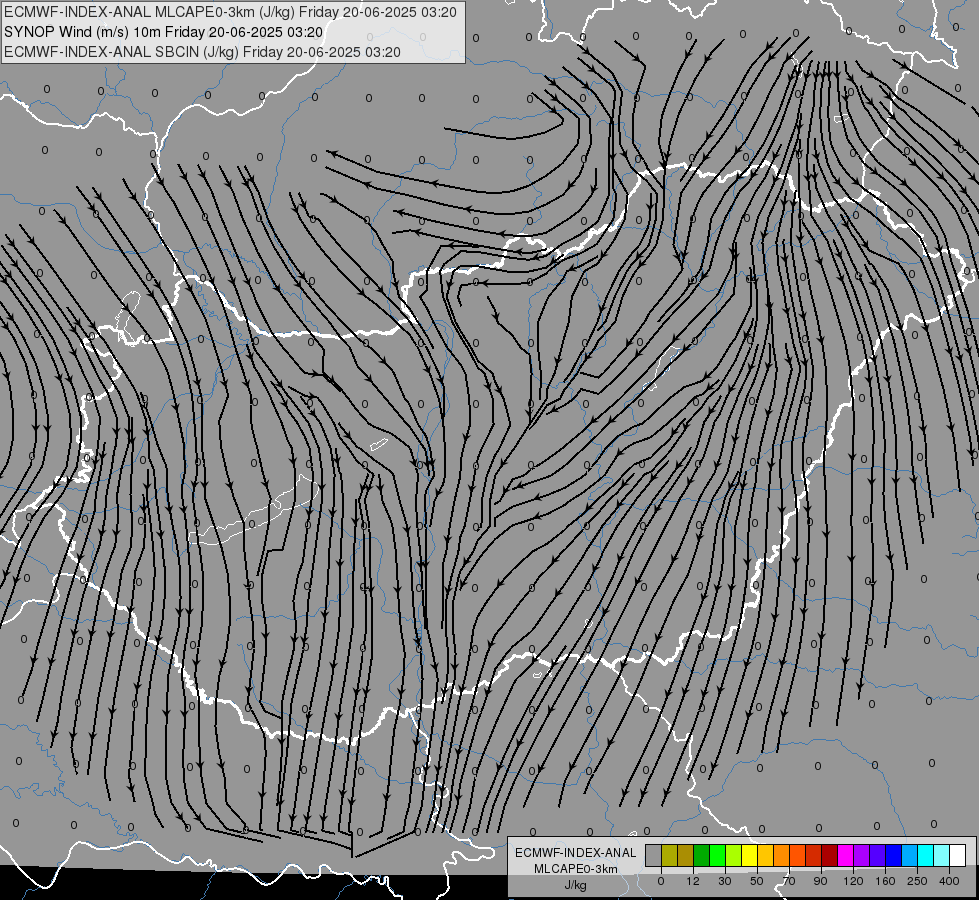
Task: Click the pure blue legend swatch
Action: [894, 855]
